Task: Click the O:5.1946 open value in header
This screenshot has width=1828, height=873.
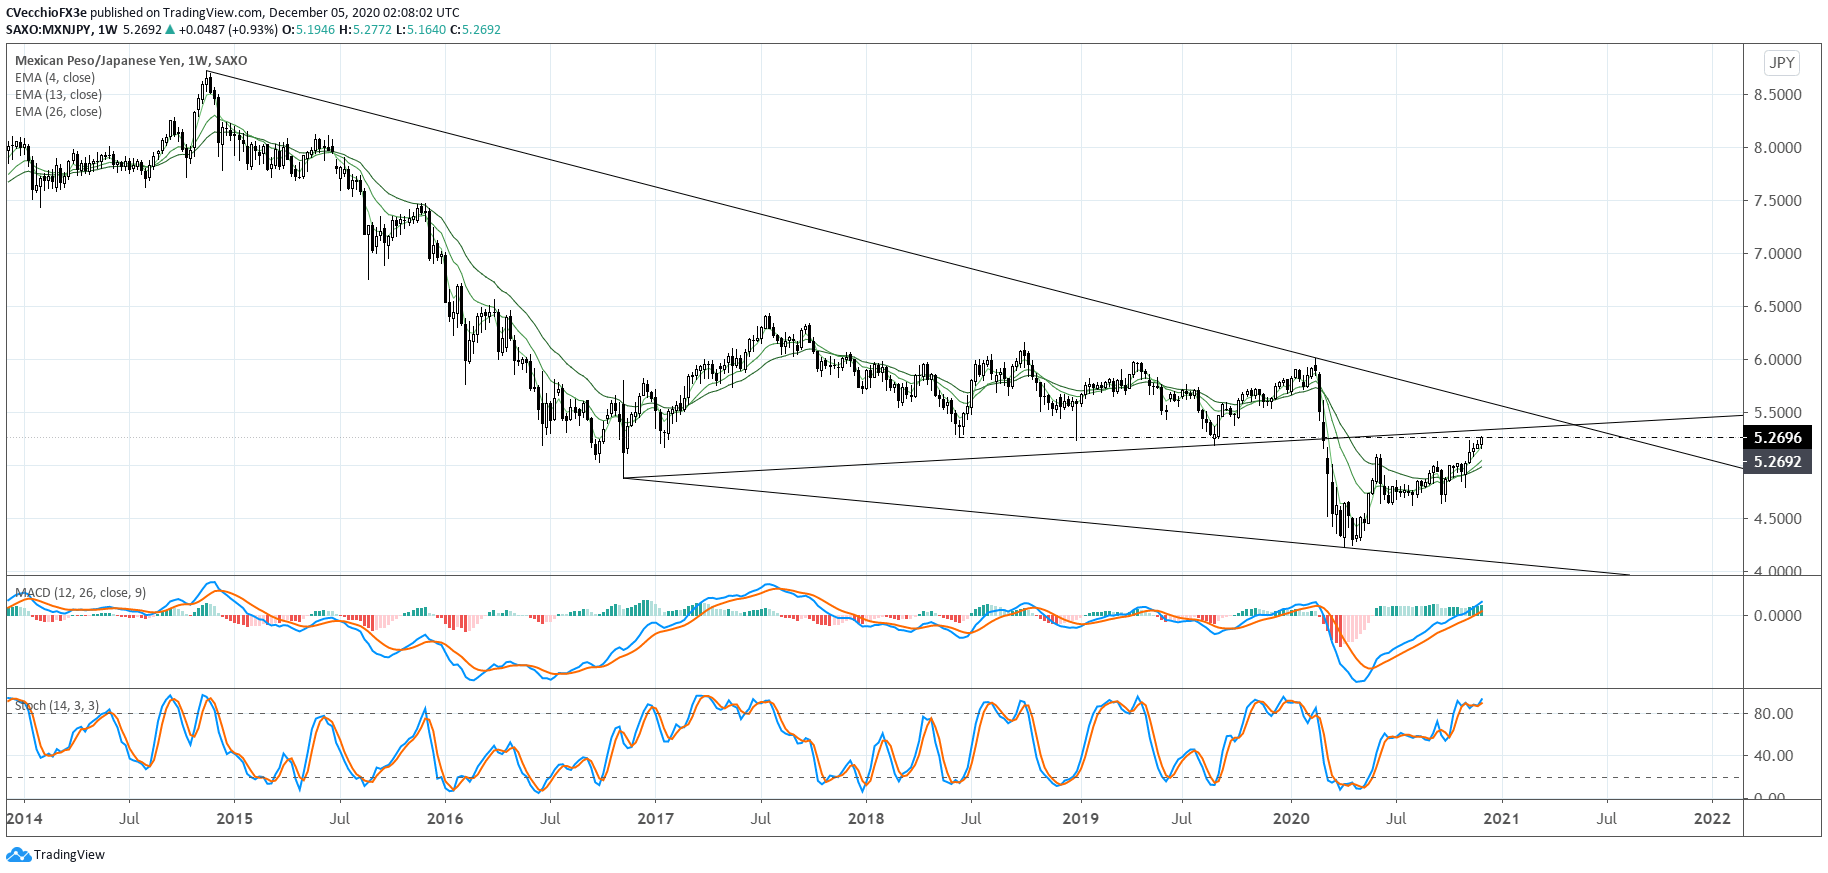Action: (x=309, y=30)
